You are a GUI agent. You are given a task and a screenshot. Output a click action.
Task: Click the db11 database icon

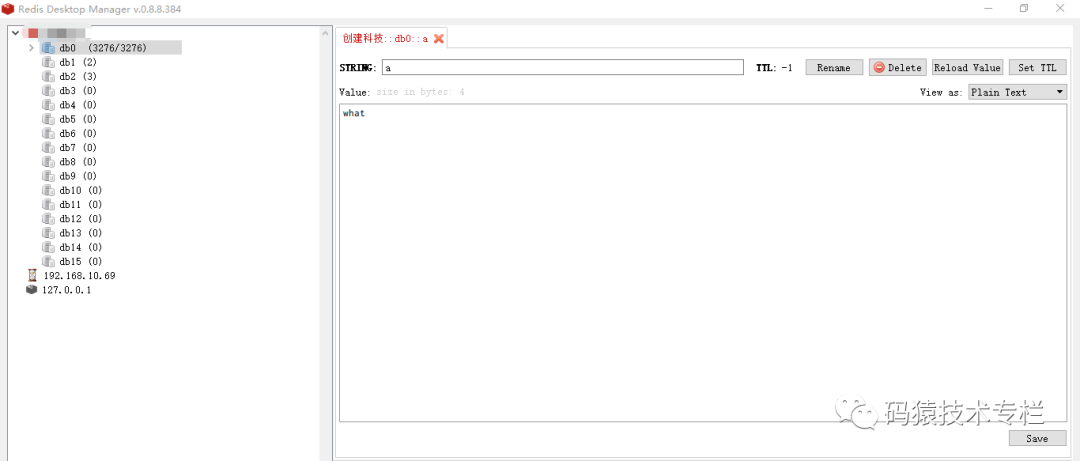(48, 205)
